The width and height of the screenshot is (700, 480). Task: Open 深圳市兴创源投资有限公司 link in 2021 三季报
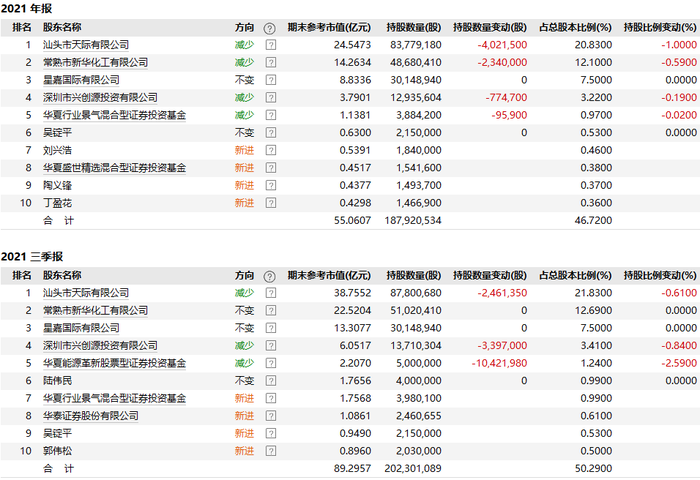pos(100,346)
